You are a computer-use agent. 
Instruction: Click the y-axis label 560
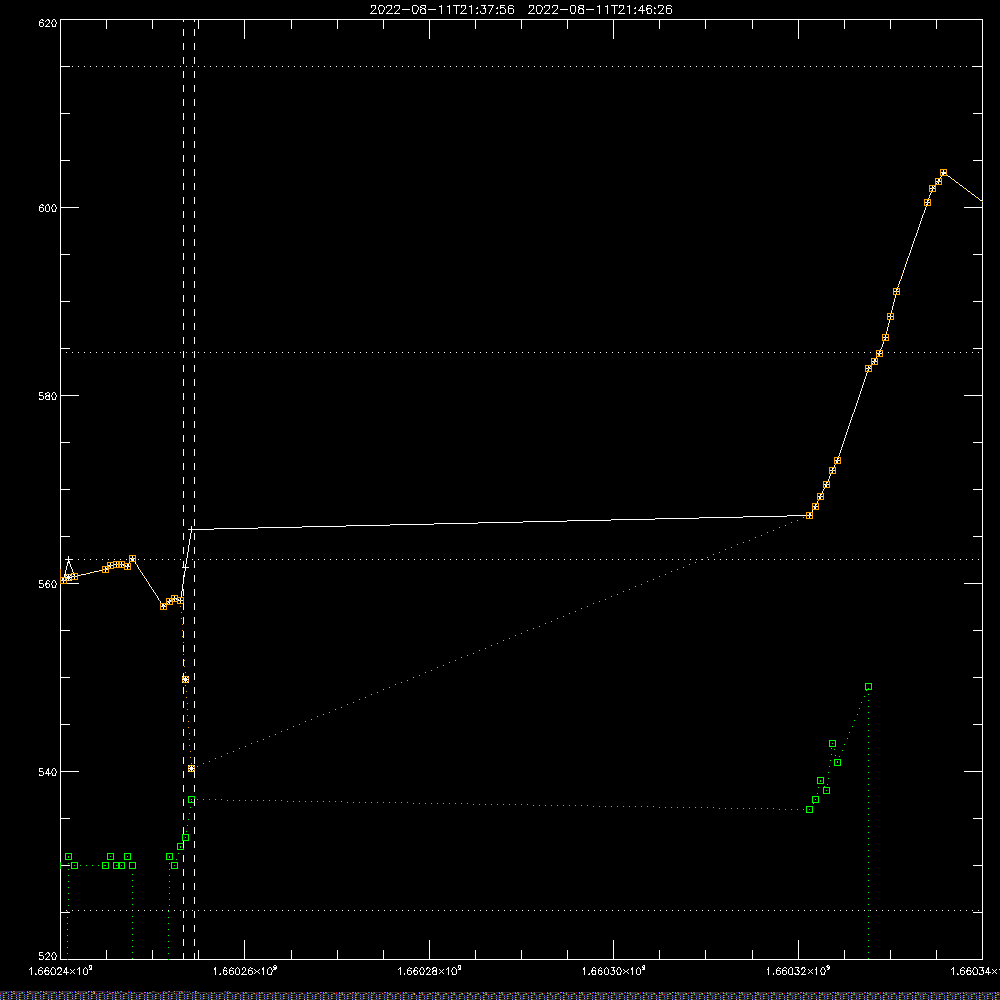tap(48, 584)
